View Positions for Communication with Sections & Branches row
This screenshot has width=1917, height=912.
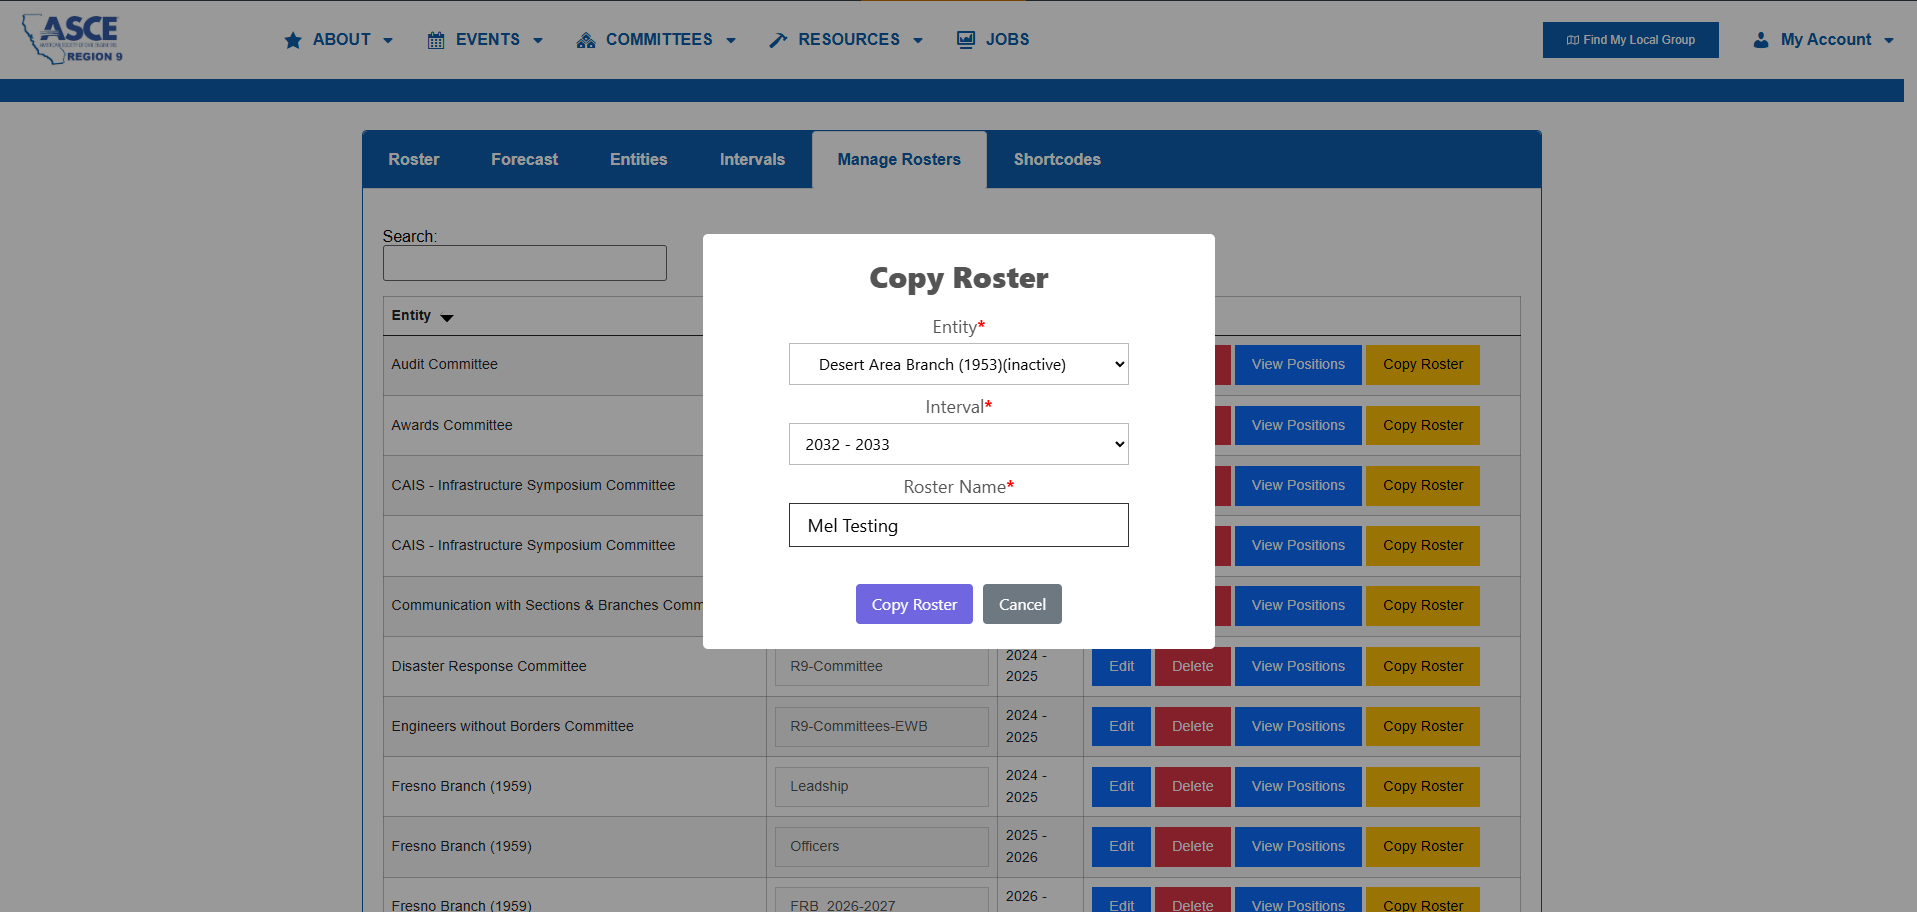(1298, 606)
